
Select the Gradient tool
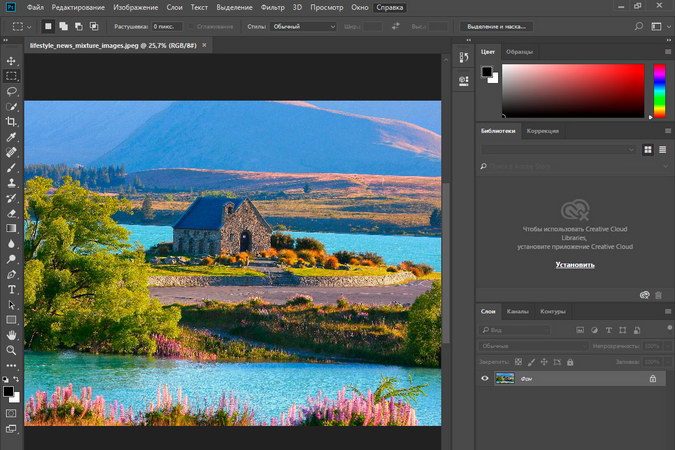click(x=11, y=228)
